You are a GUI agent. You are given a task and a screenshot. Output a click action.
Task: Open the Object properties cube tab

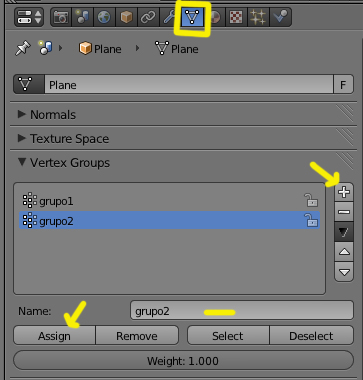tap(126, 17)
